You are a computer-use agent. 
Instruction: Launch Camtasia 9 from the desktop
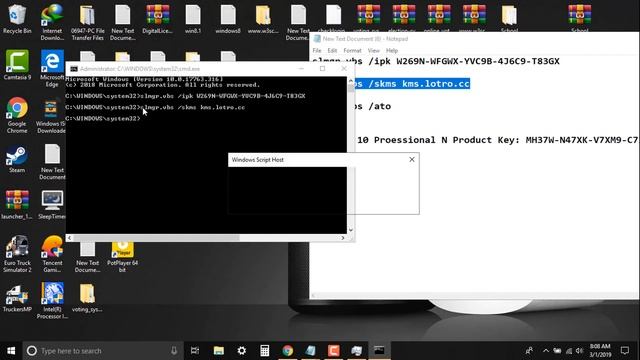[17, 65]
